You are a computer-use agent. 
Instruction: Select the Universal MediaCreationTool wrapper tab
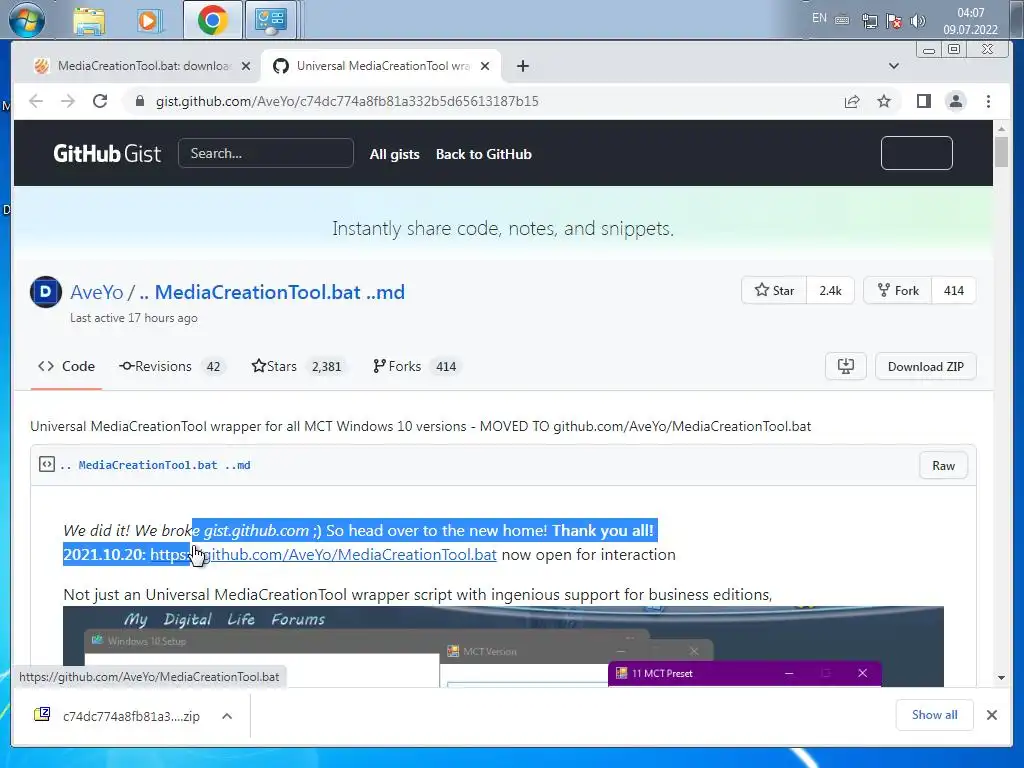(381, 66)
